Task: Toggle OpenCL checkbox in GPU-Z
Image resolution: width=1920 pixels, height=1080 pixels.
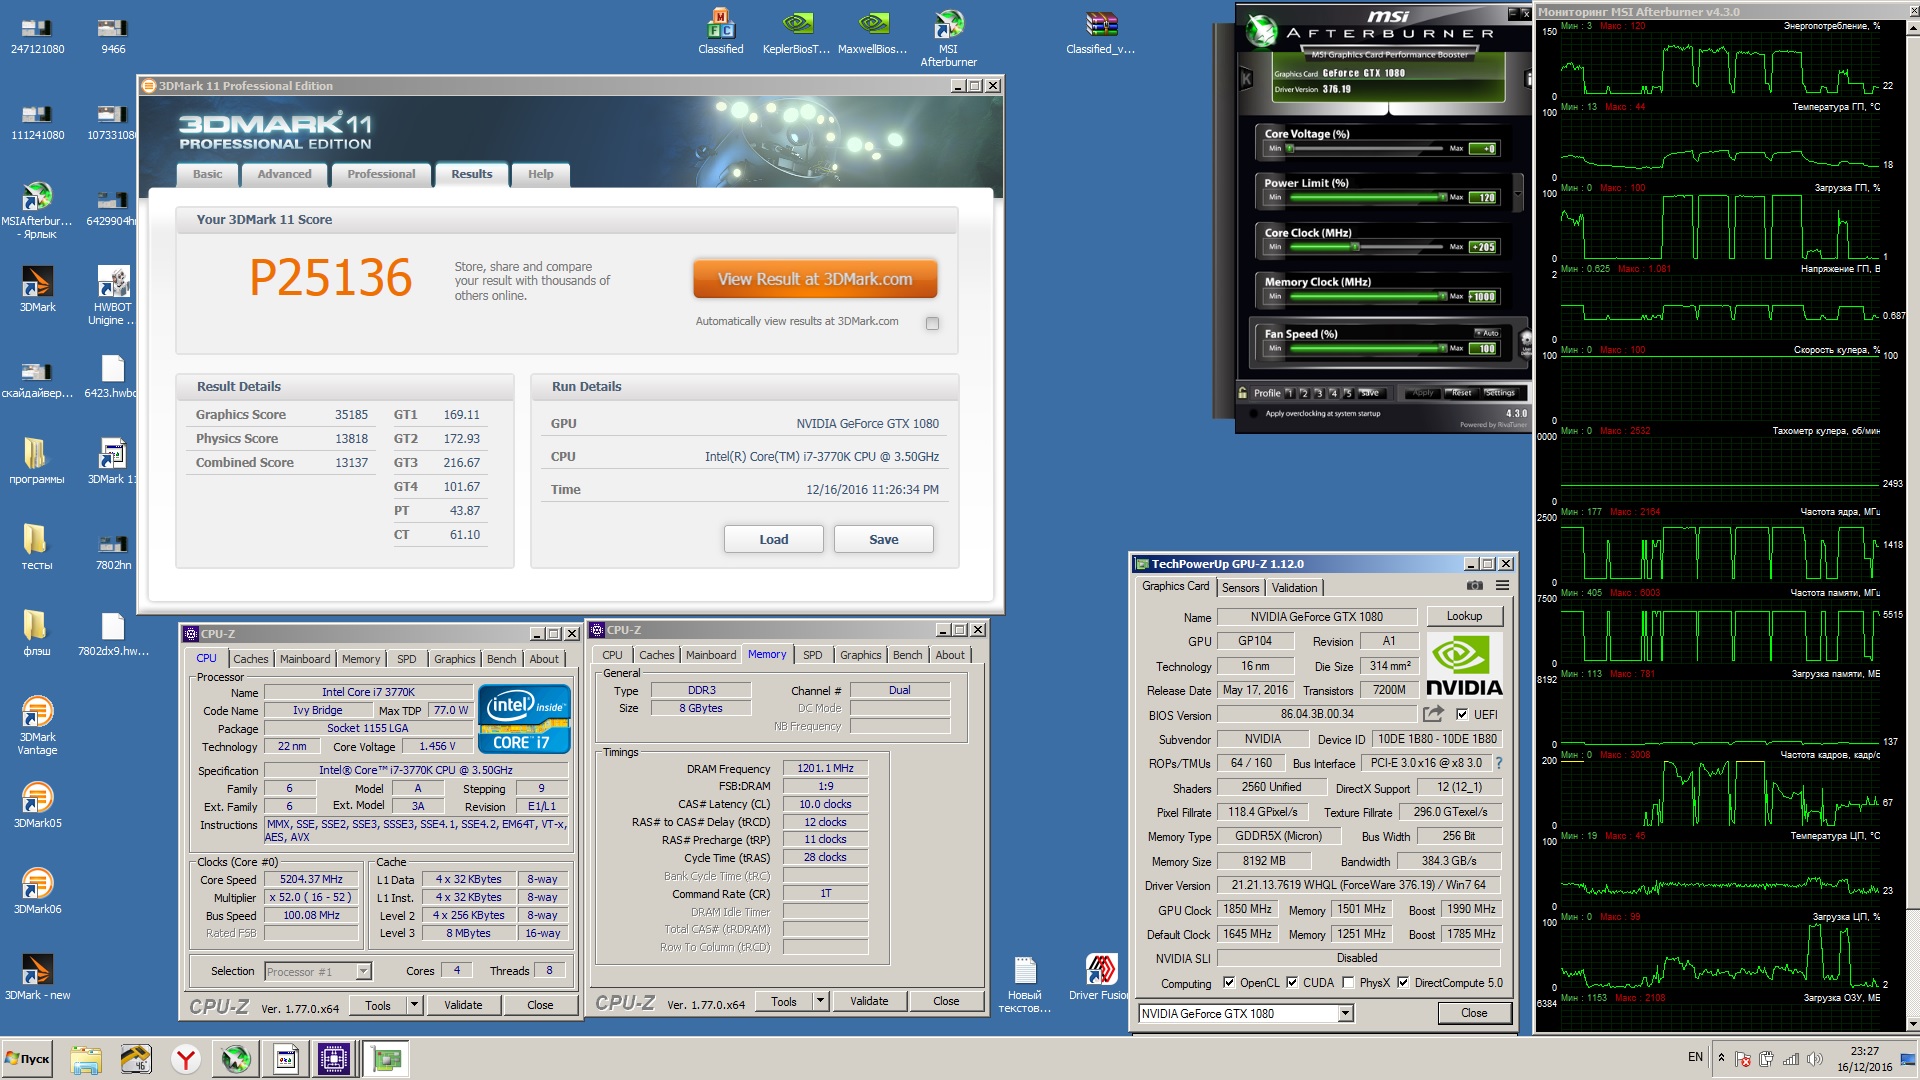Action: [1229, 983]
